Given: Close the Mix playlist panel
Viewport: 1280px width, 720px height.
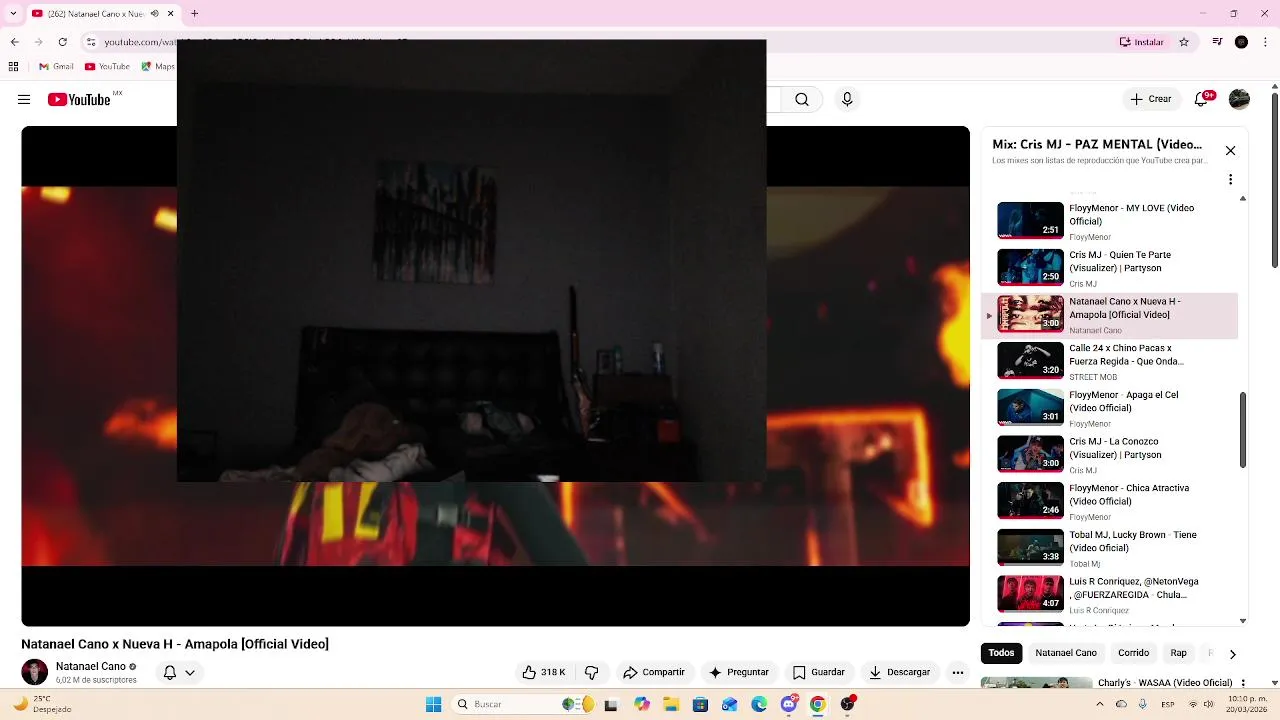Looking at the screenshot, I should point(1231,151).
